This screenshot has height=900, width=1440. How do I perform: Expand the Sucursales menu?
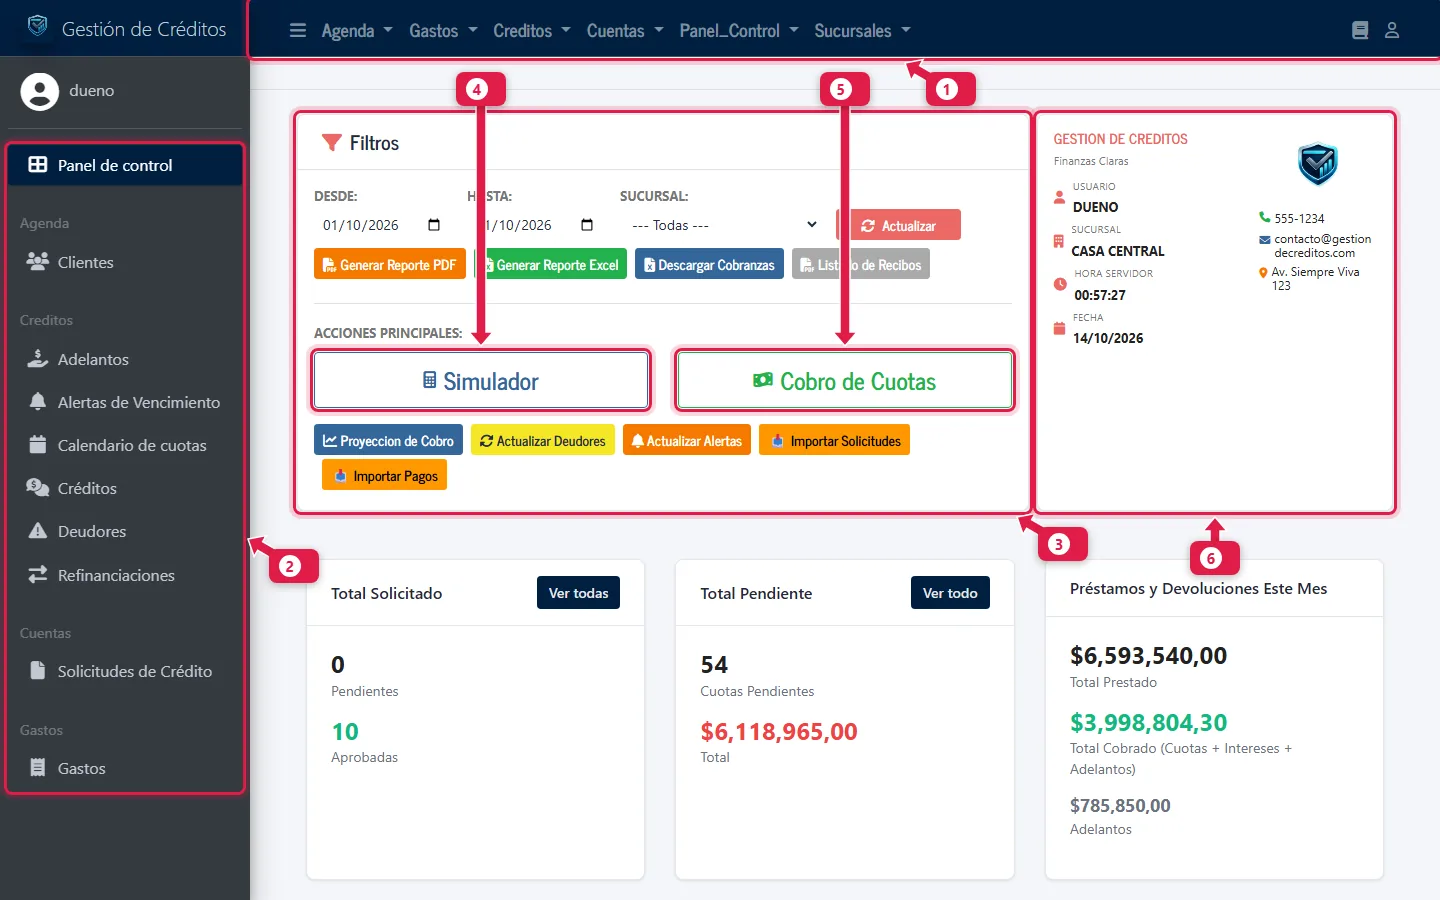(x=862, y=31)
